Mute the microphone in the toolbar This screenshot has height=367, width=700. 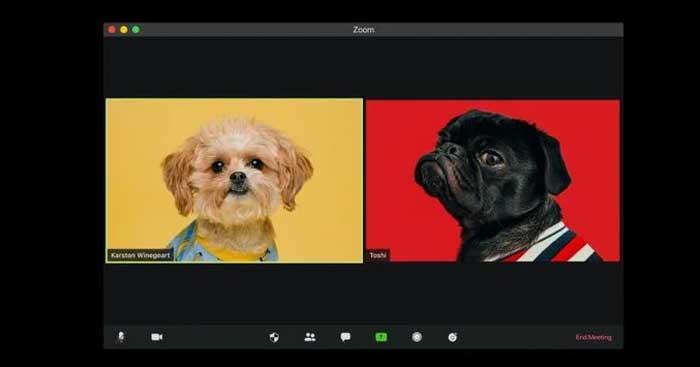click(121, 337)
